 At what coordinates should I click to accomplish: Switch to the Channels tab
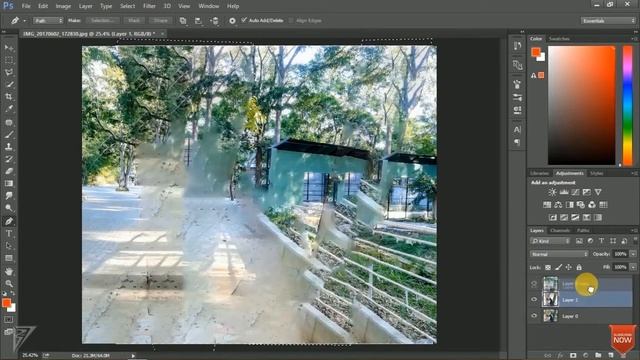tap(560, 231)
